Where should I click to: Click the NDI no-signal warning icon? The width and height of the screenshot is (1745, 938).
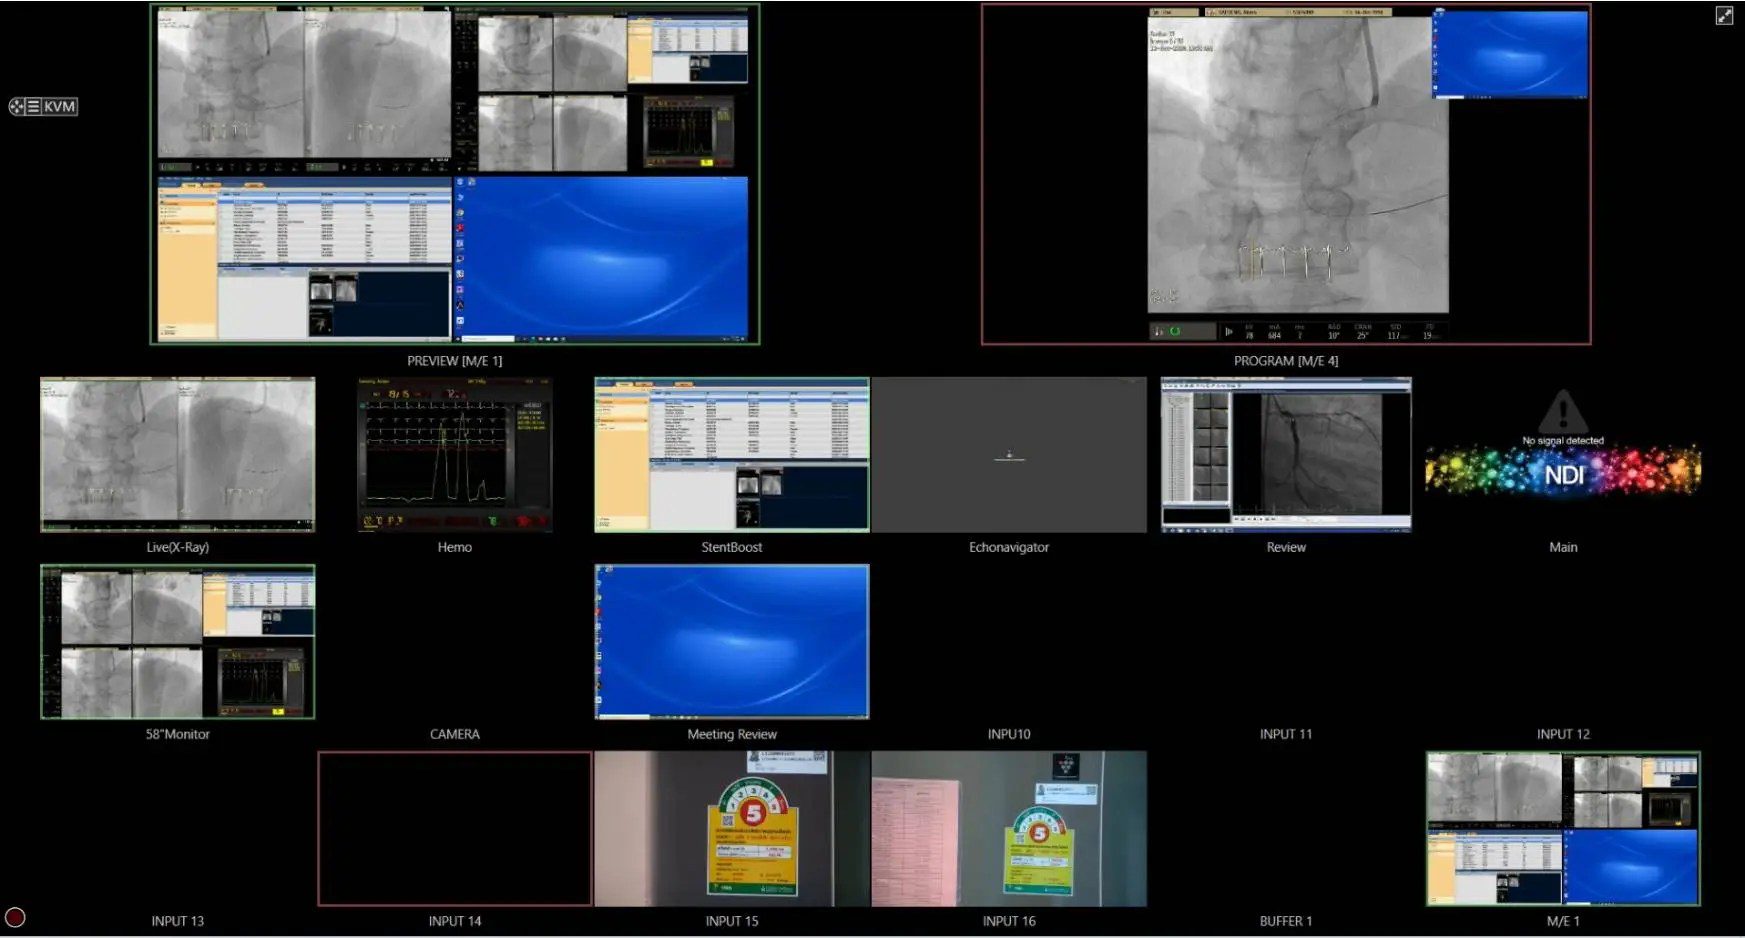click(1562, 411)
